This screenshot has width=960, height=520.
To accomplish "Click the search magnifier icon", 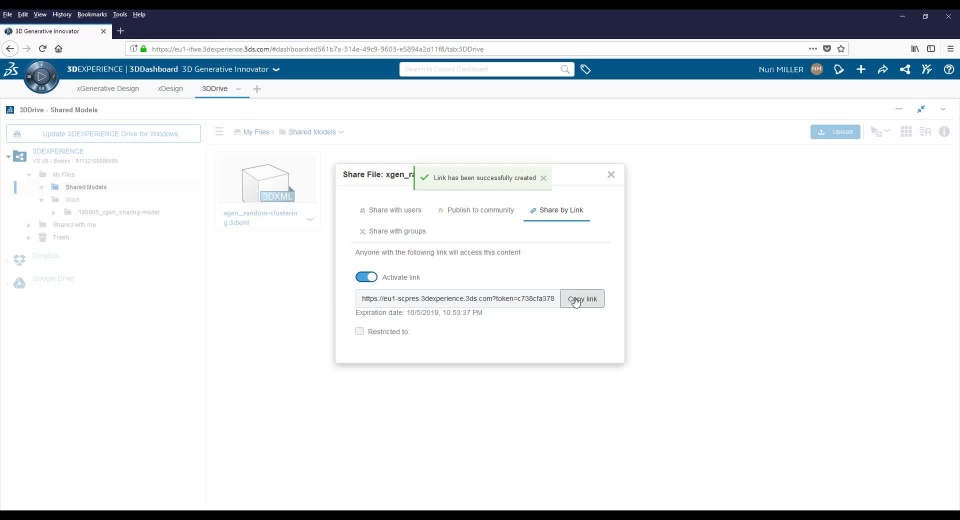I will click(565, 69).
